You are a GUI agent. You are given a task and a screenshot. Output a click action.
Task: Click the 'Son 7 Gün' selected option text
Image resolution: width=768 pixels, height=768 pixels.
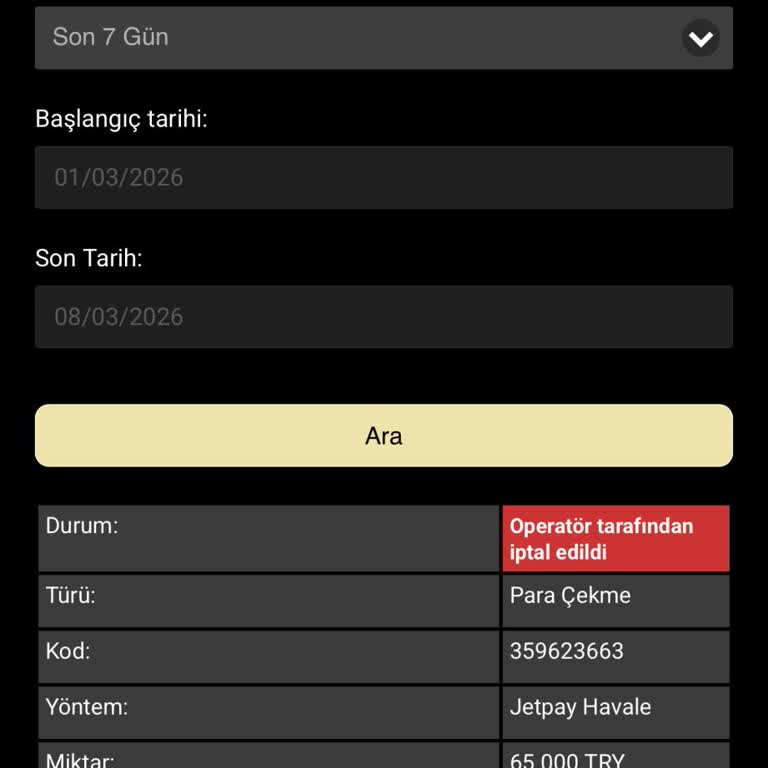pos(110,38)
